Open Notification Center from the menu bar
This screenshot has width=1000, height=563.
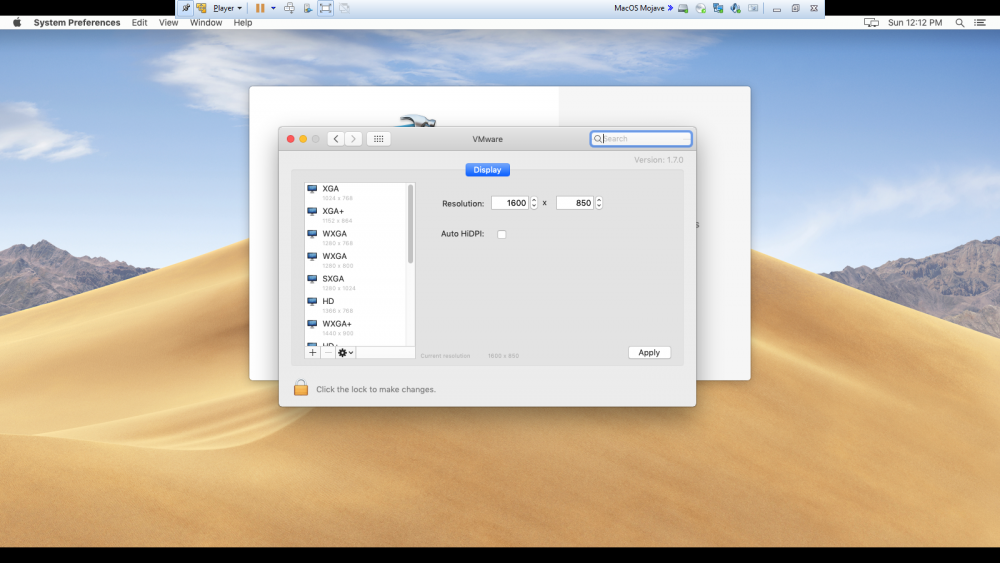pyautogui.click(x=980, y=22)
